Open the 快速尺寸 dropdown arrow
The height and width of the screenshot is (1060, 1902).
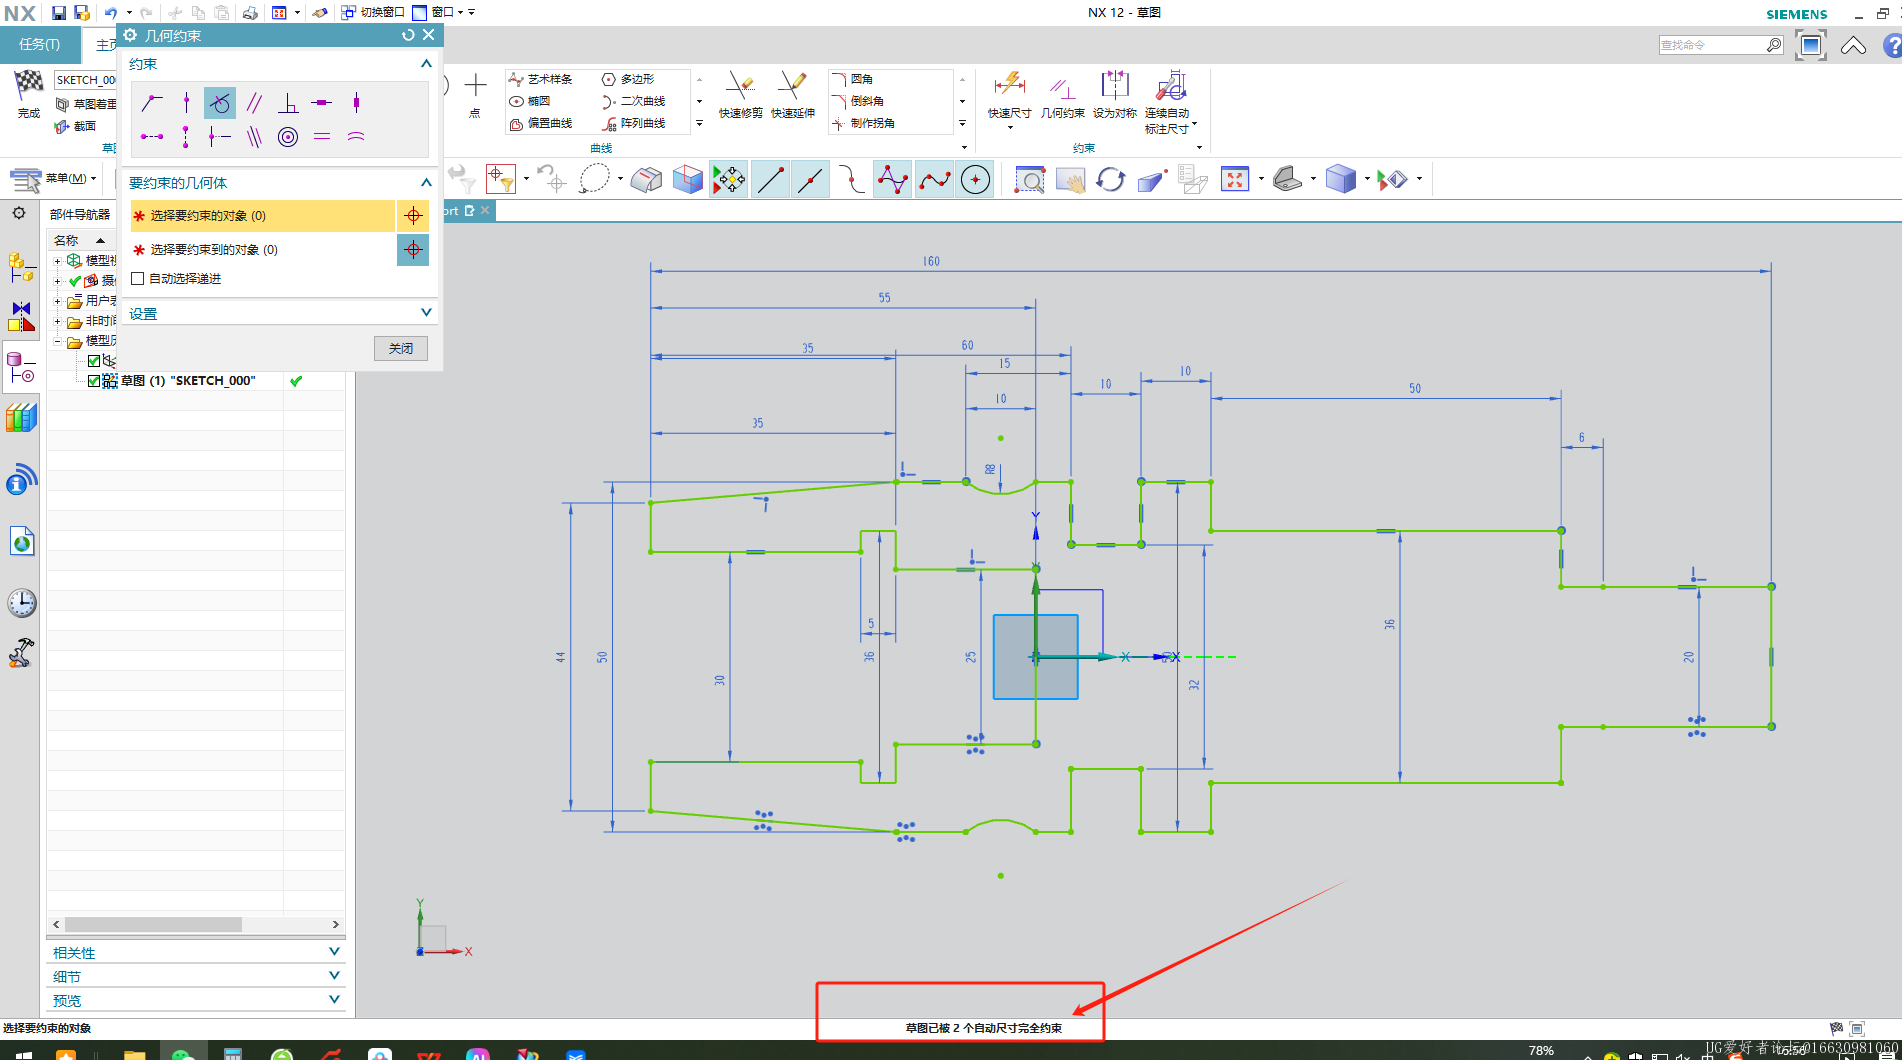(x=1009, y=128)
